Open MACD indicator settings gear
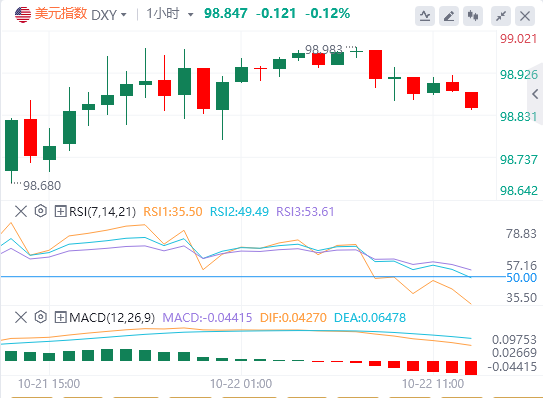The width and height of the screenshot is (543, 398). (x=41, y=317)
